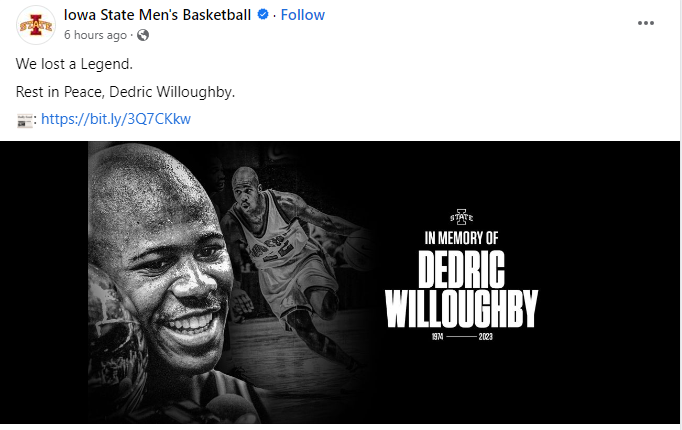682x430 pixels.
Task: Select the "We lost a Legend." text
Action: click(x=74, y=64)
